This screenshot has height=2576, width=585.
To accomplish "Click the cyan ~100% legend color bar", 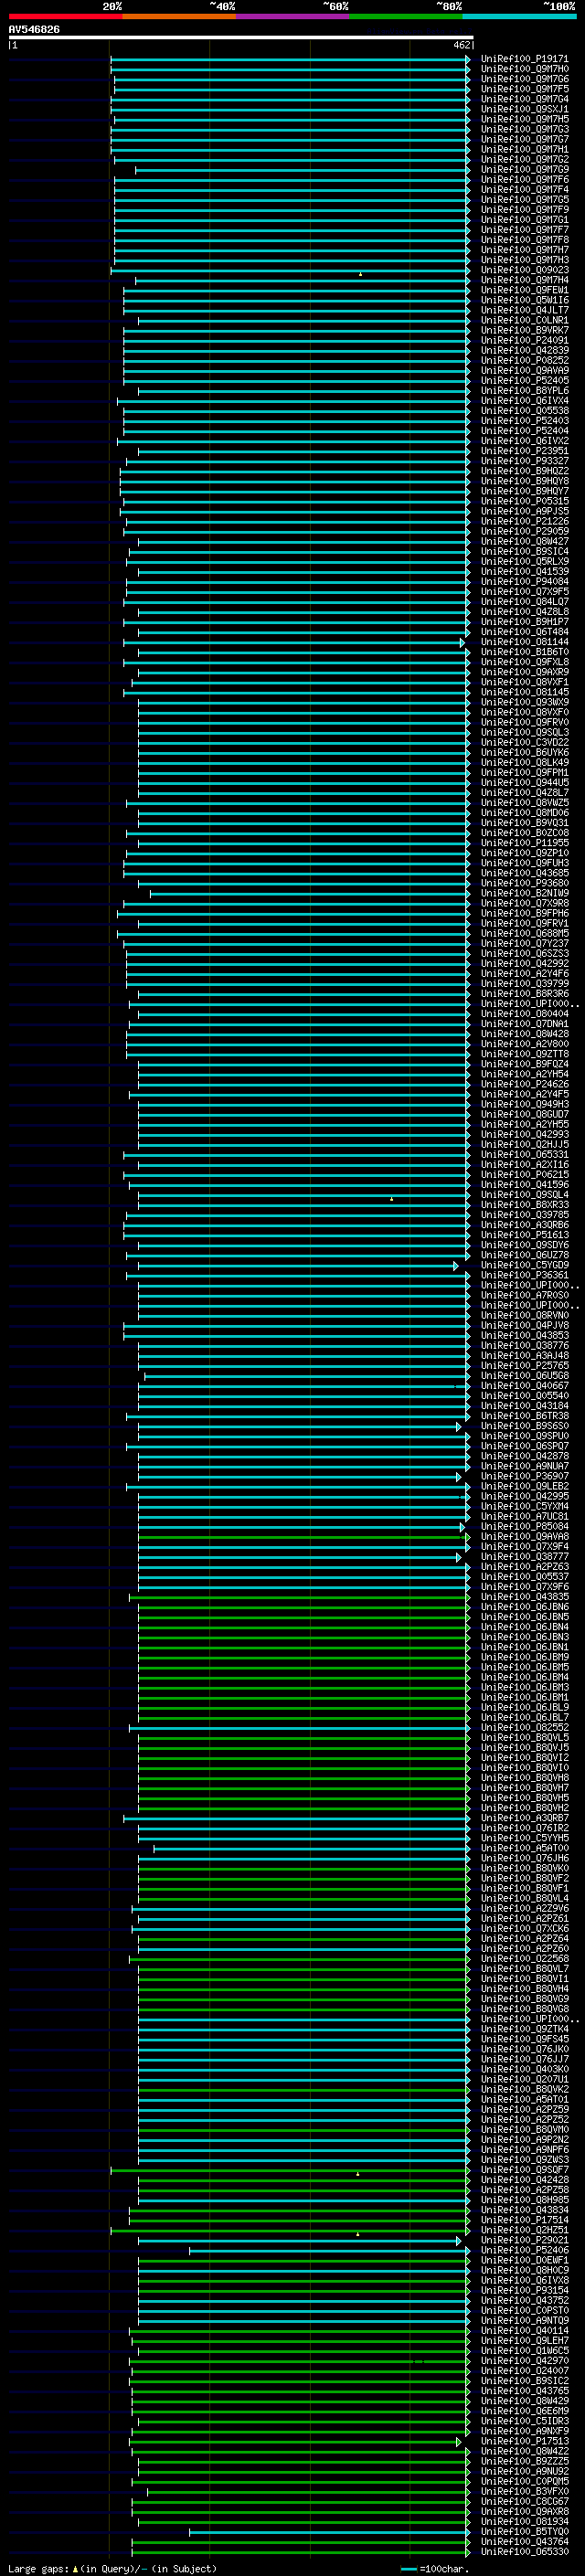I will click(x=519, y=16).
